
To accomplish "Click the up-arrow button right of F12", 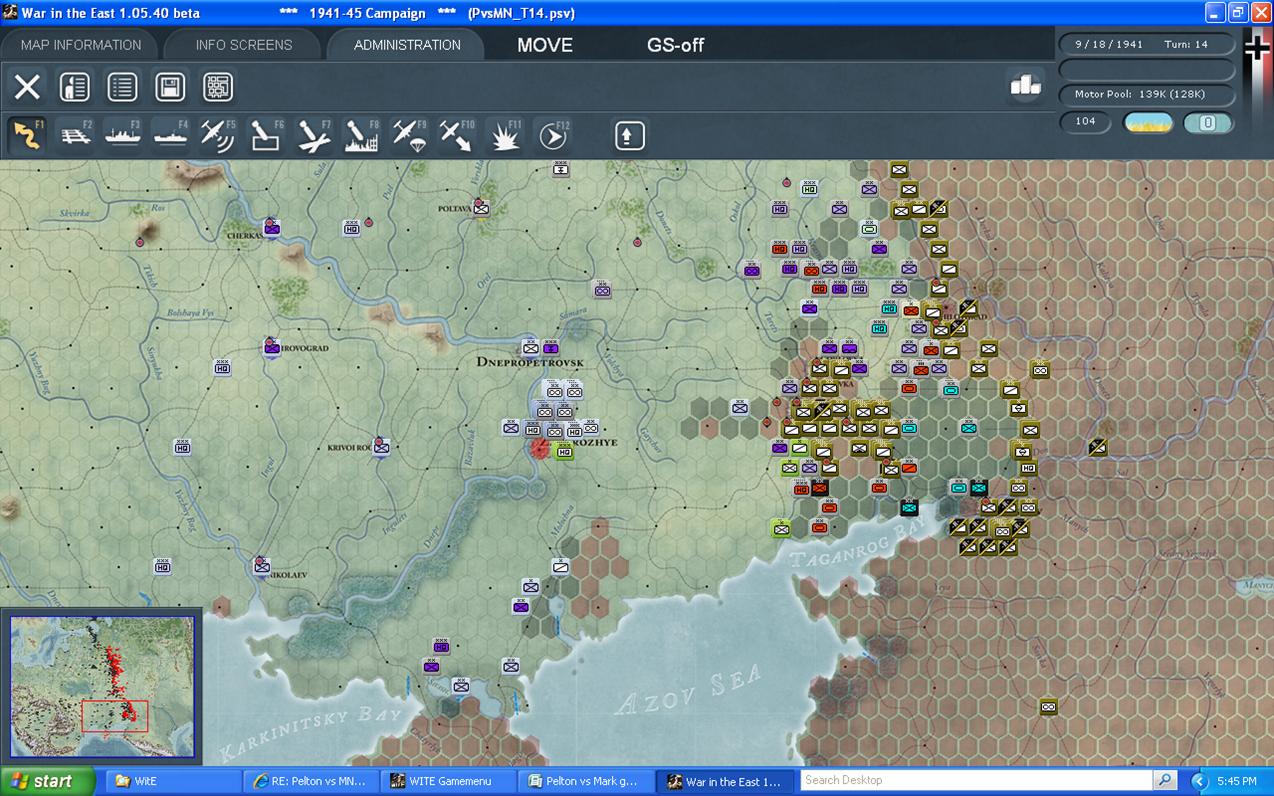I will click(x=630, y=135).
